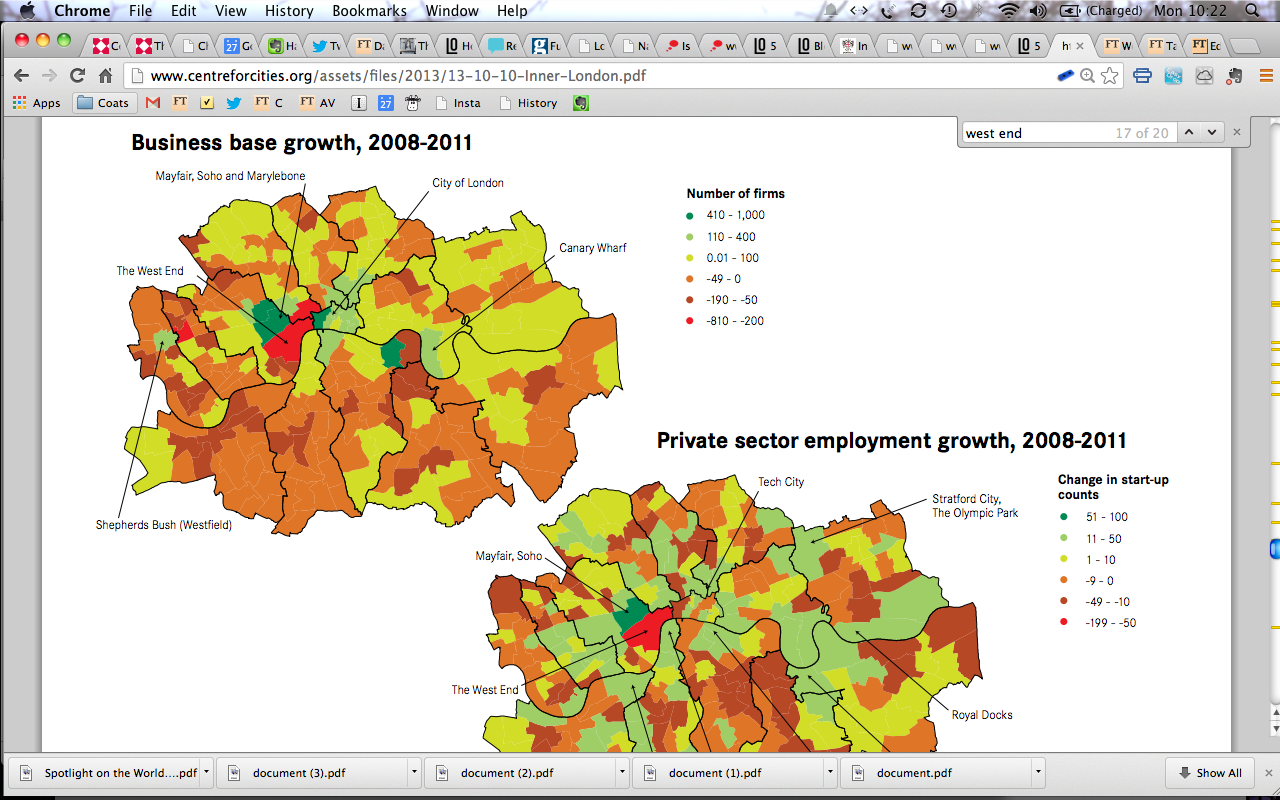Open dropdown arrow for document (3).pdf

pyautogui.click(x=414, y=772)
